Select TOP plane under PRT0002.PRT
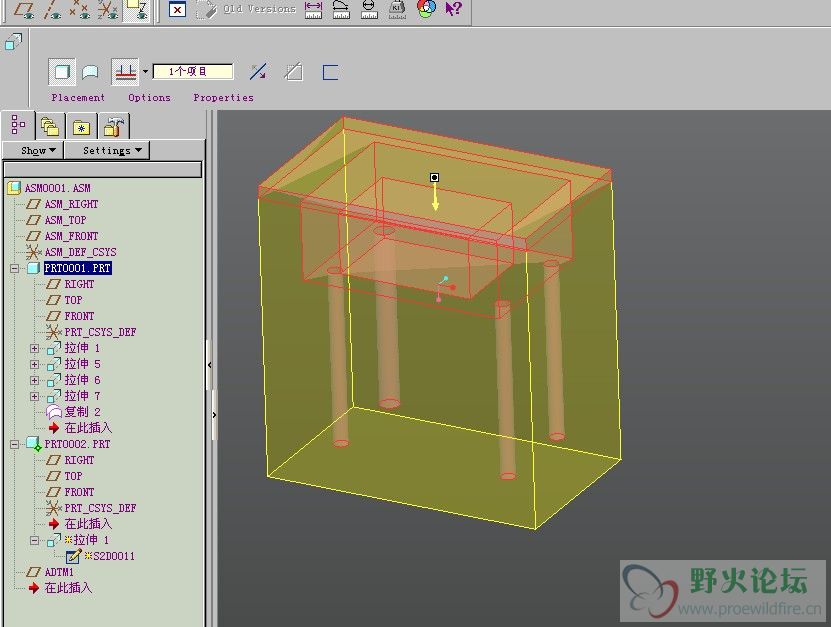Screen dimensions: 831x627 tap(73, 476)
